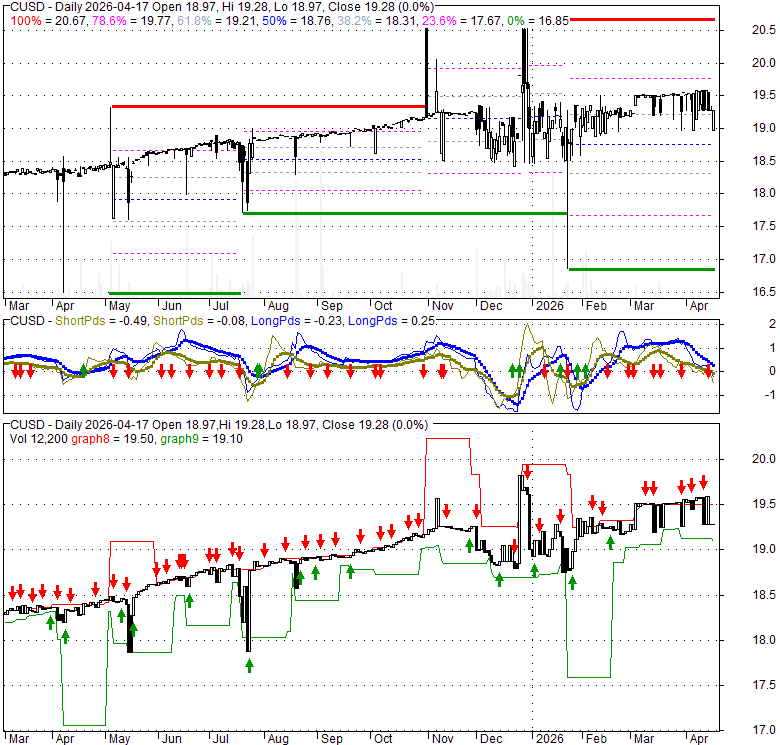Viewport: 780px width, 745px height.
Task: Pick the '23.6% = 17.67' retracement label
Action: [x=462, y=21]
